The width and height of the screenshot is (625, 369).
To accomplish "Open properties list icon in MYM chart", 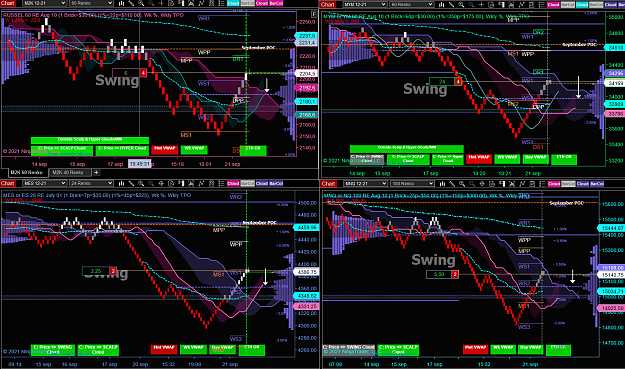I will [542, 4].
